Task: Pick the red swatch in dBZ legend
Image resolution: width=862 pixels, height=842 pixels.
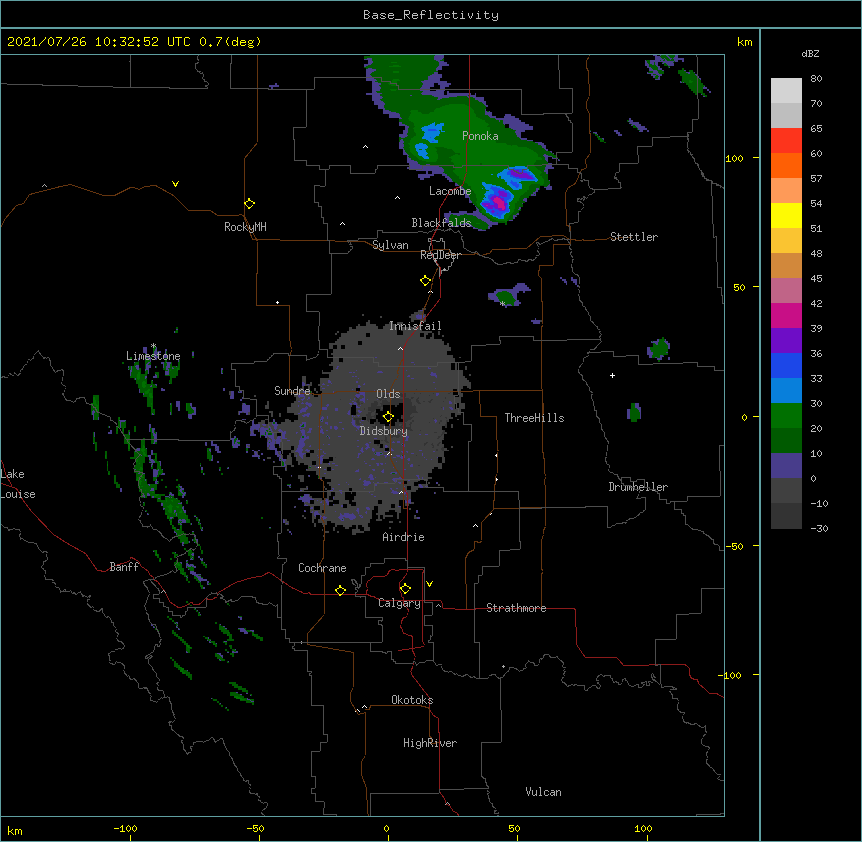Action: tap(786, 140)
